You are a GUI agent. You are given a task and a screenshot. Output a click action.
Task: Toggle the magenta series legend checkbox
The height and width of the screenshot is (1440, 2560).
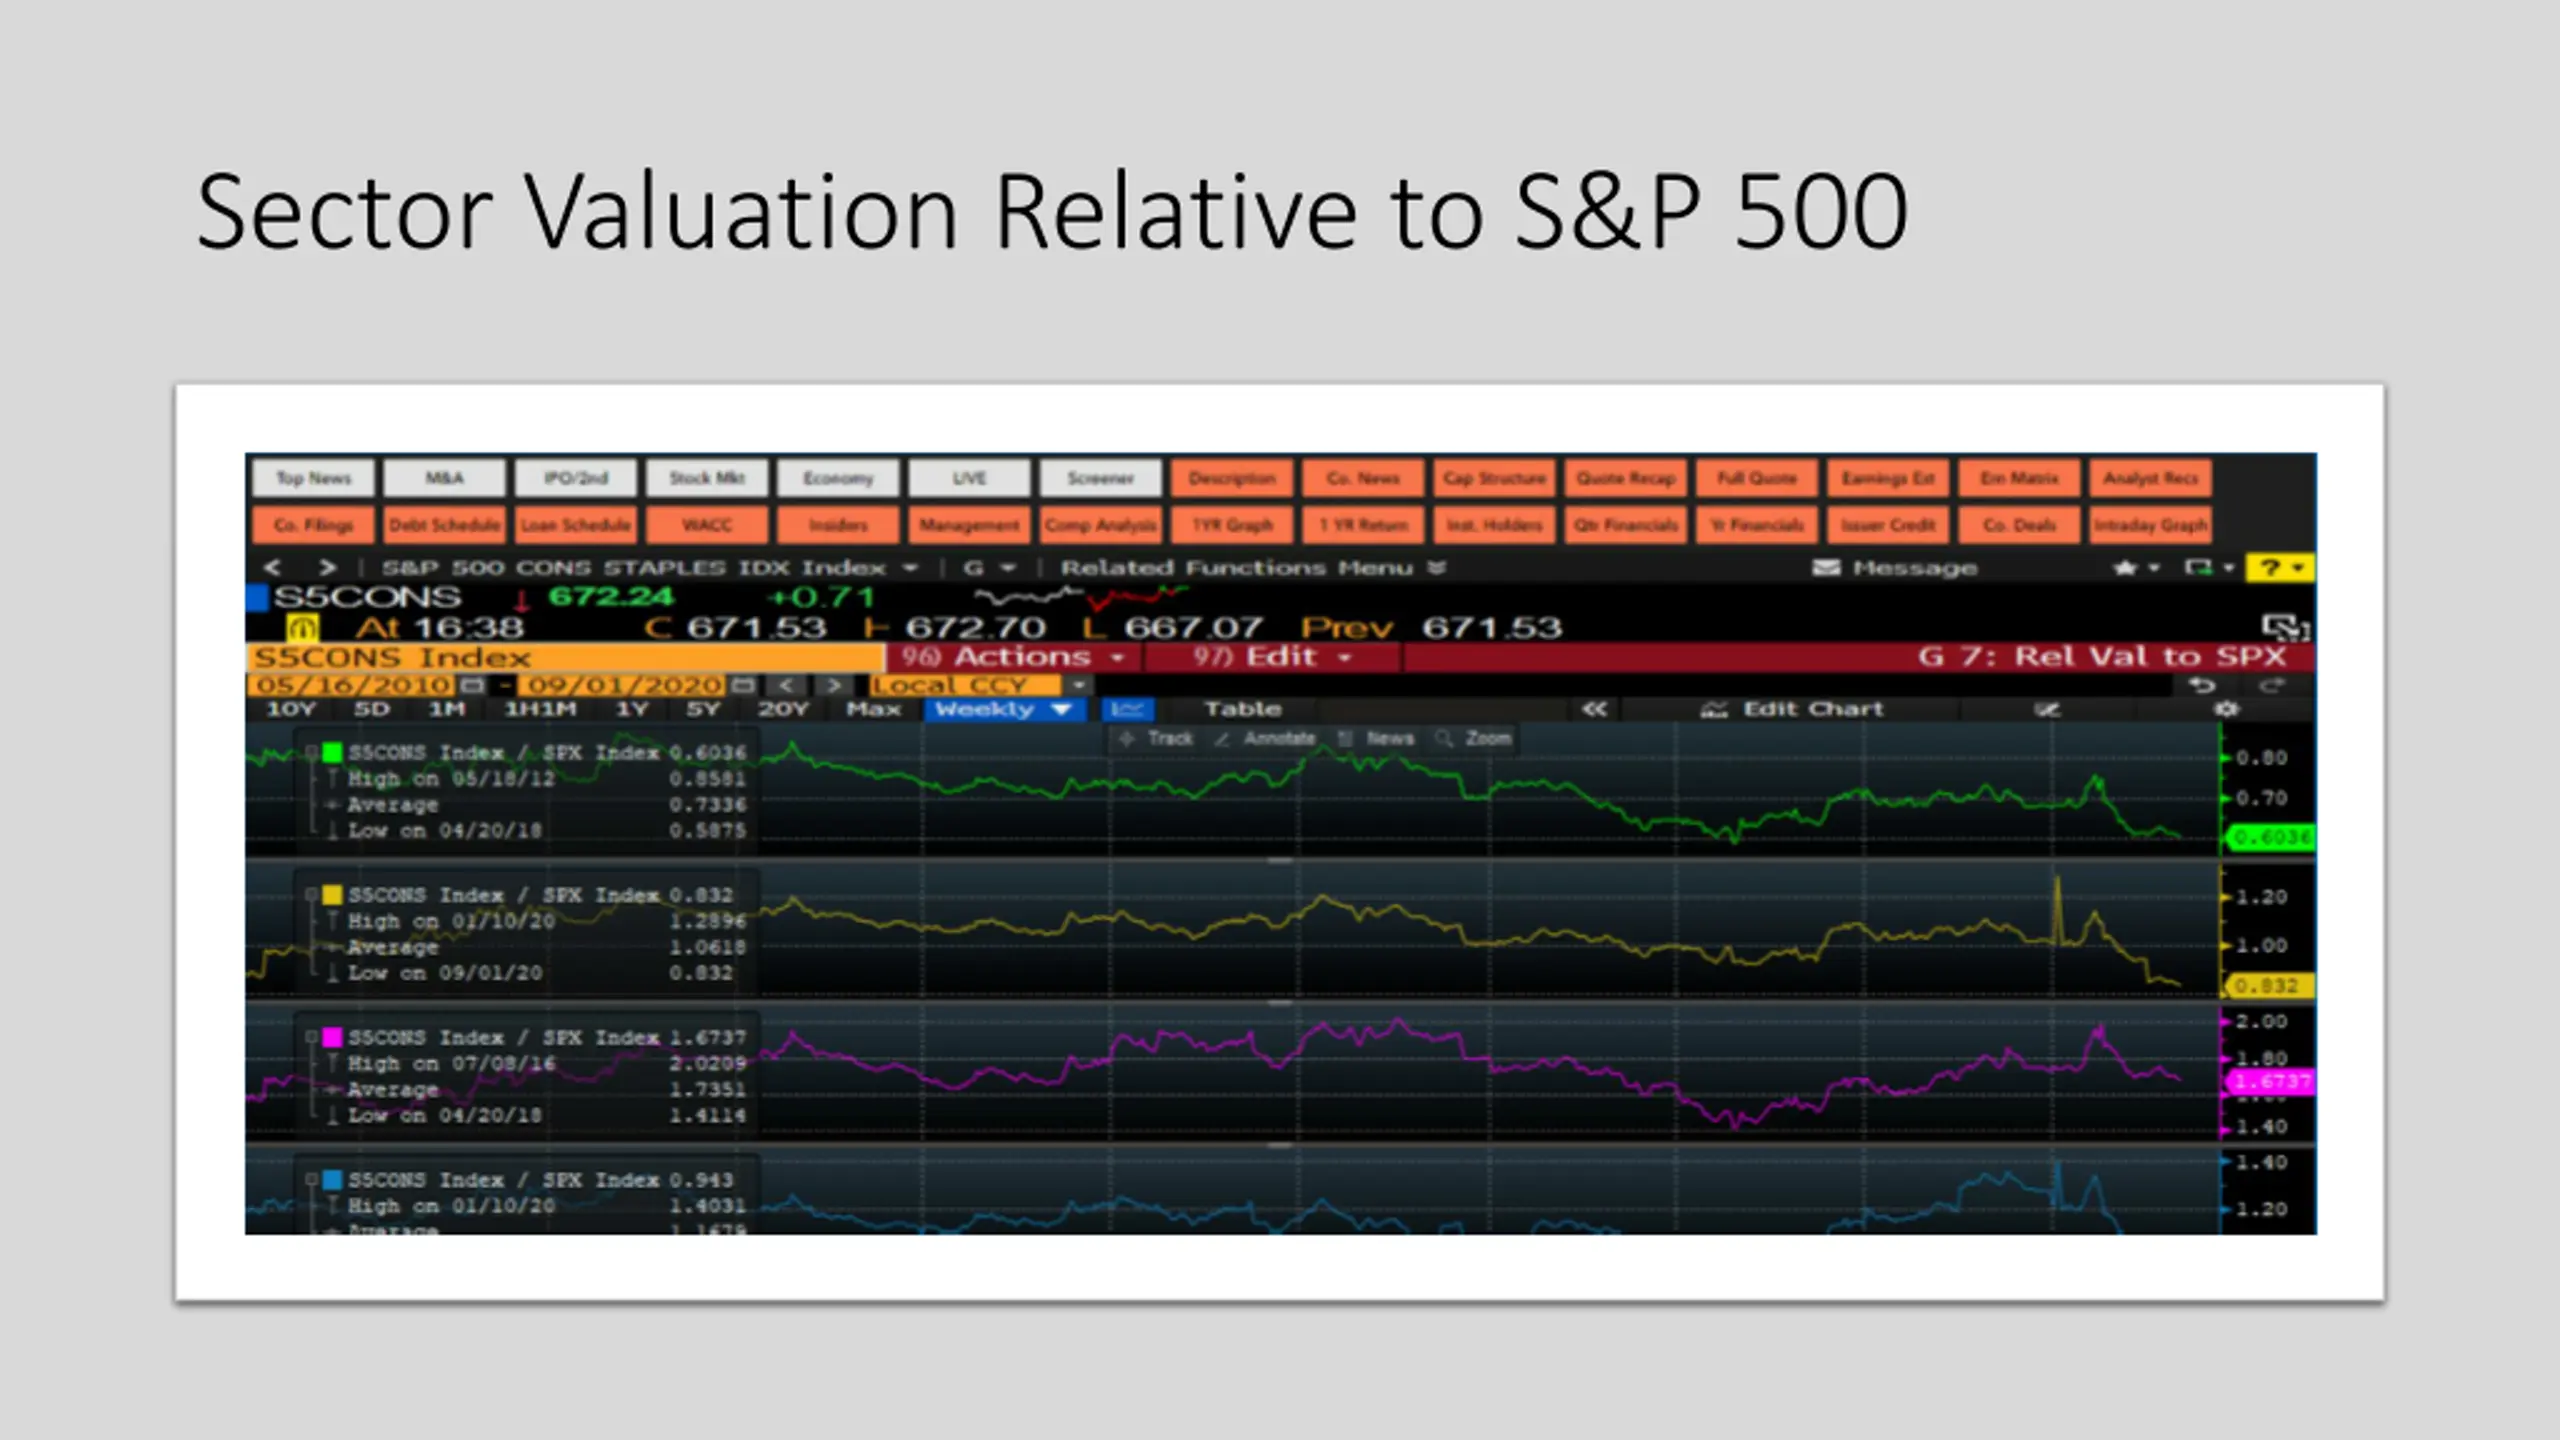(311, 1037)
